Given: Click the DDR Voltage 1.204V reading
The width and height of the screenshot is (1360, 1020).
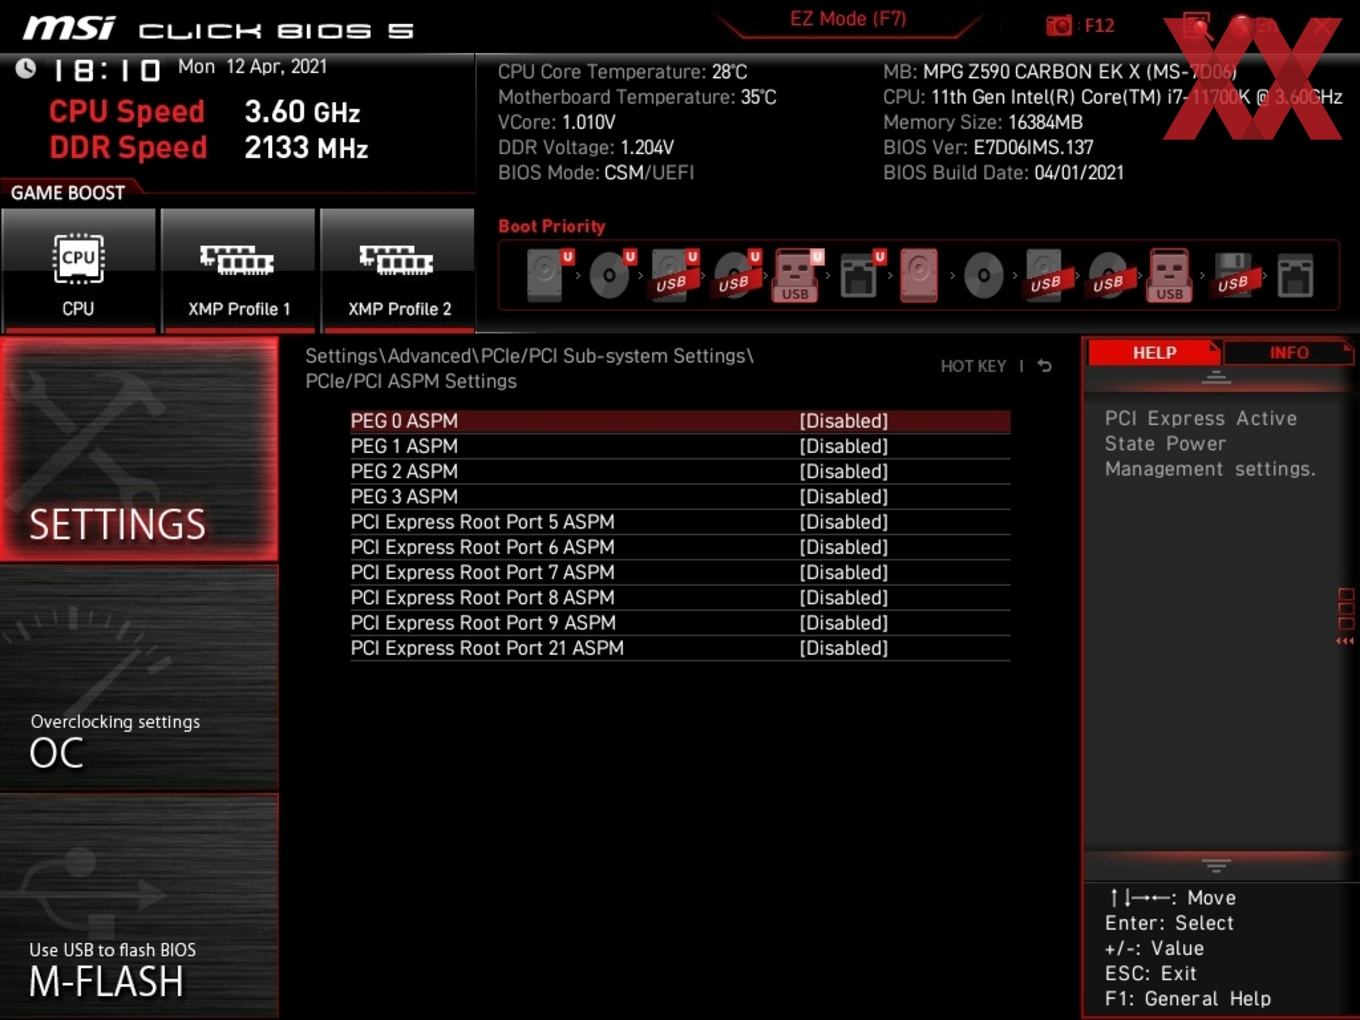Looking at the screenshot, I should [x=586, y=147].
